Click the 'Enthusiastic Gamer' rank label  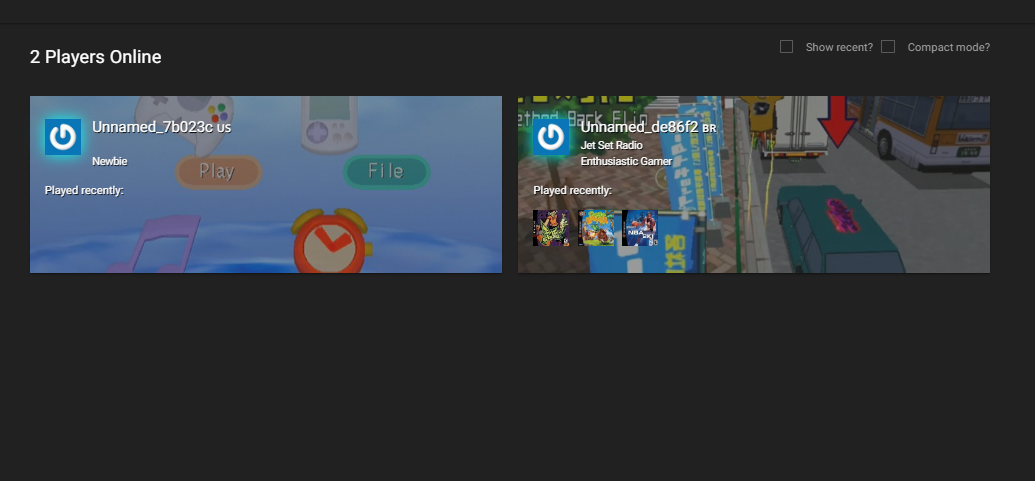point(626,161)
